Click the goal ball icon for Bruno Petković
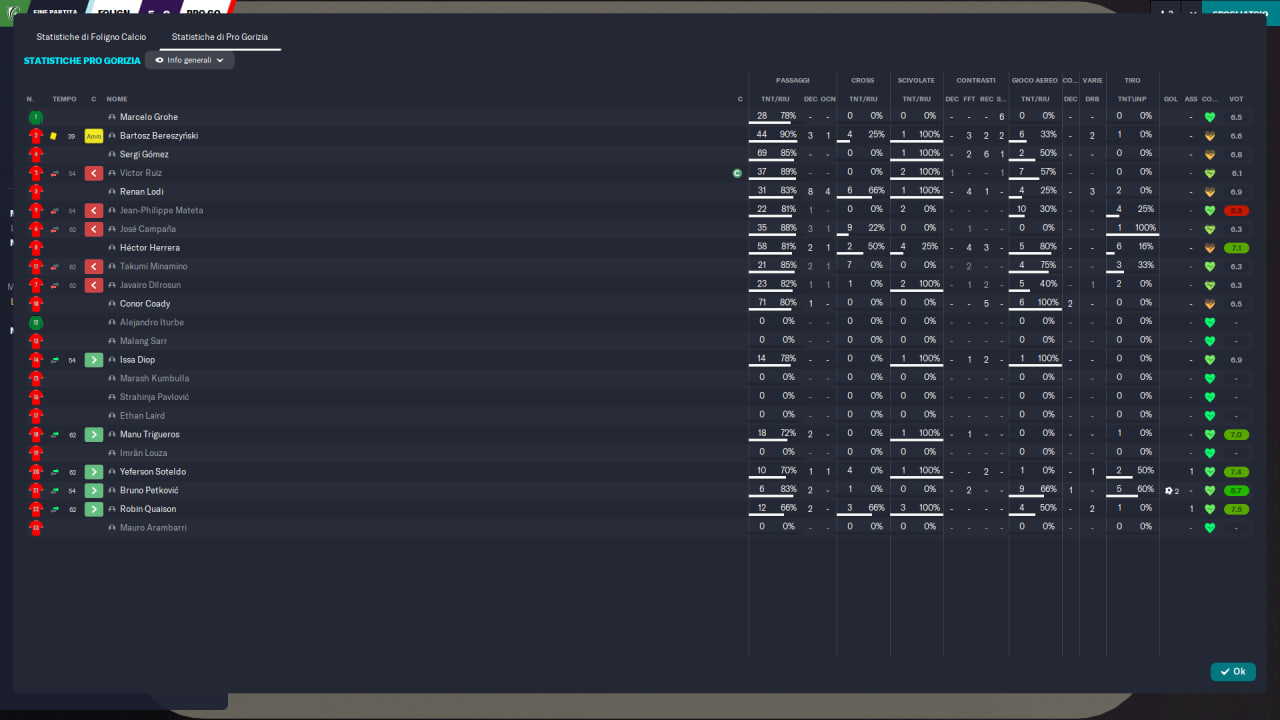 tap(1168, 490)
